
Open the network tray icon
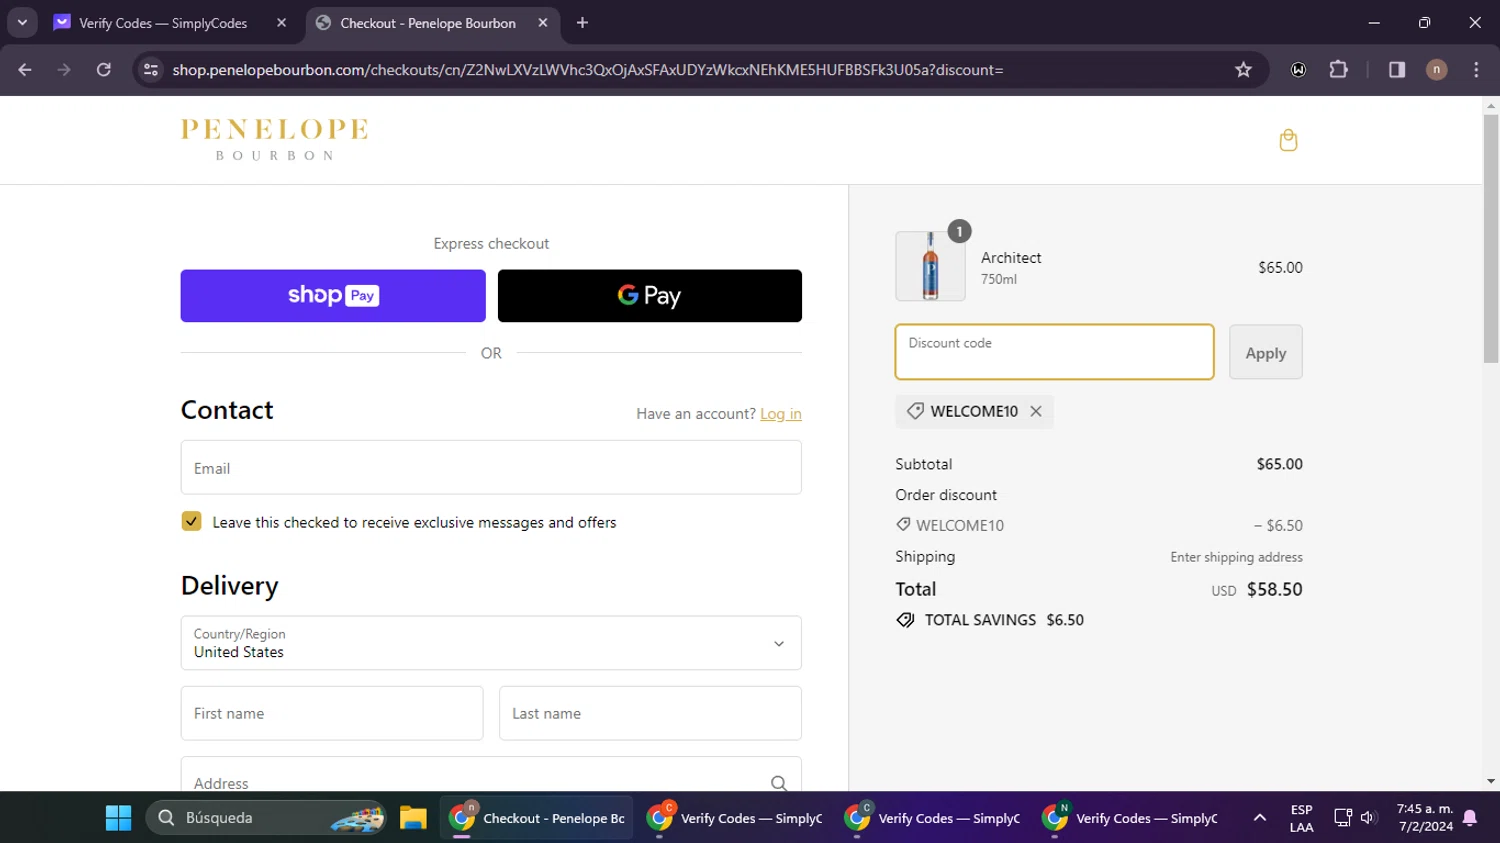pyautogui.click(x=1343, y=818)
